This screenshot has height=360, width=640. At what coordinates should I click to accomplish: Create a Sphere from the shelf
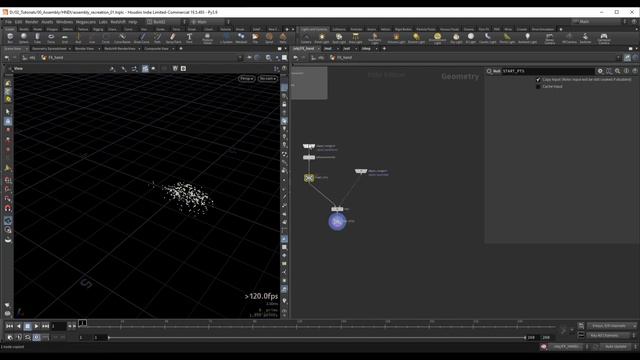point(24,38)
